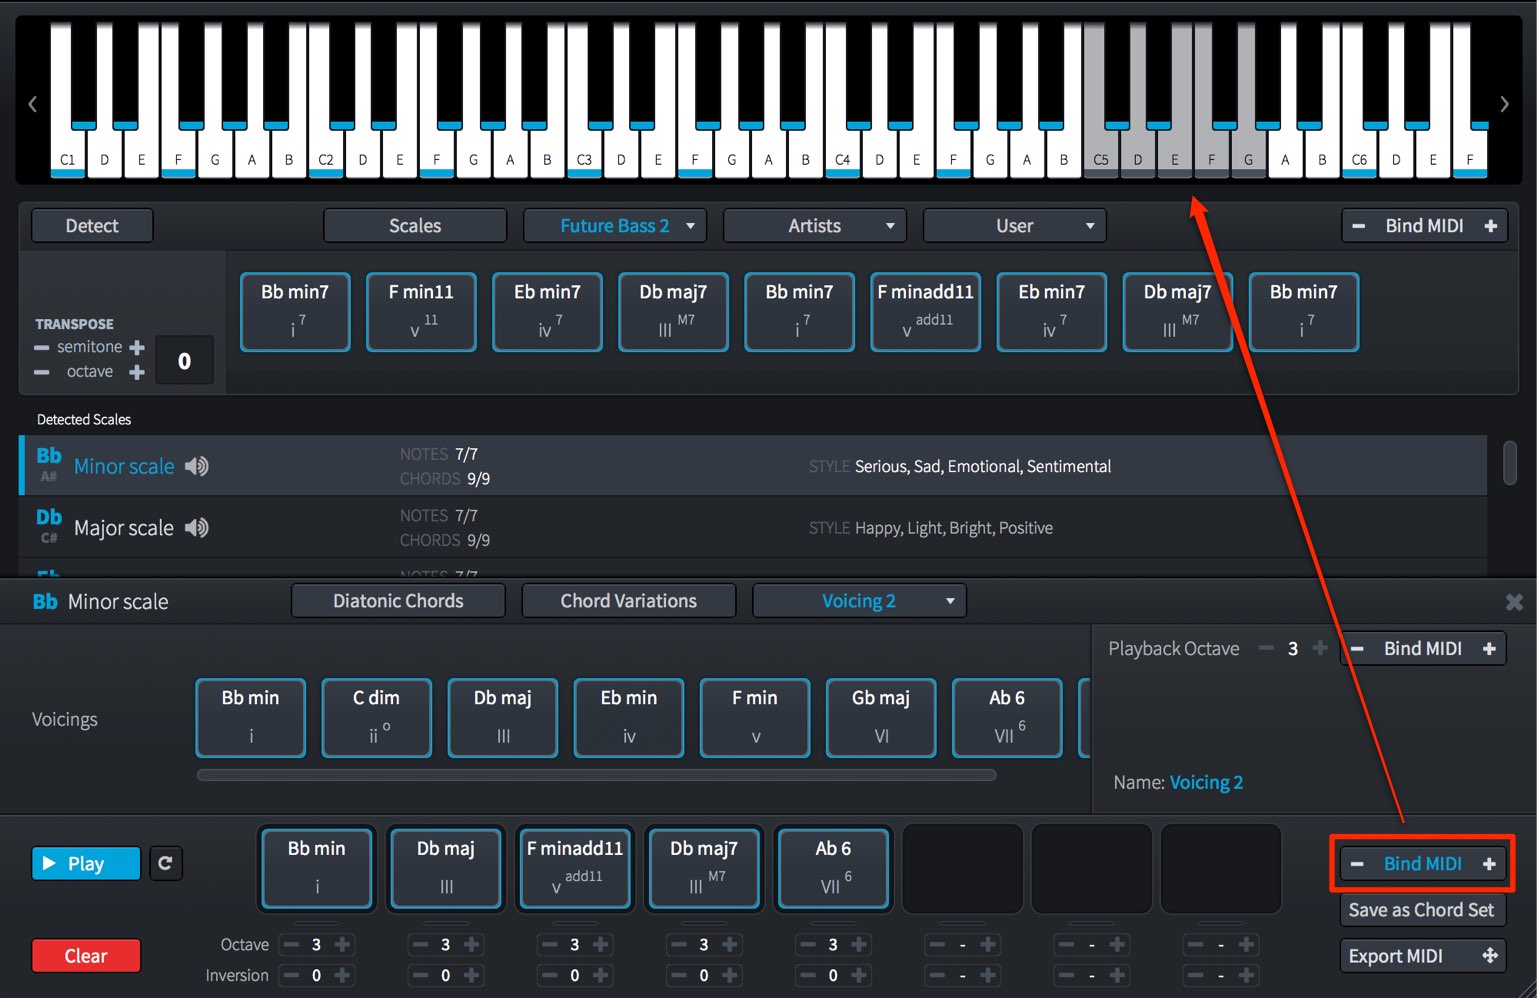
Task: Play the Bb Minor scale speaker icon
Action: point(197,466)
